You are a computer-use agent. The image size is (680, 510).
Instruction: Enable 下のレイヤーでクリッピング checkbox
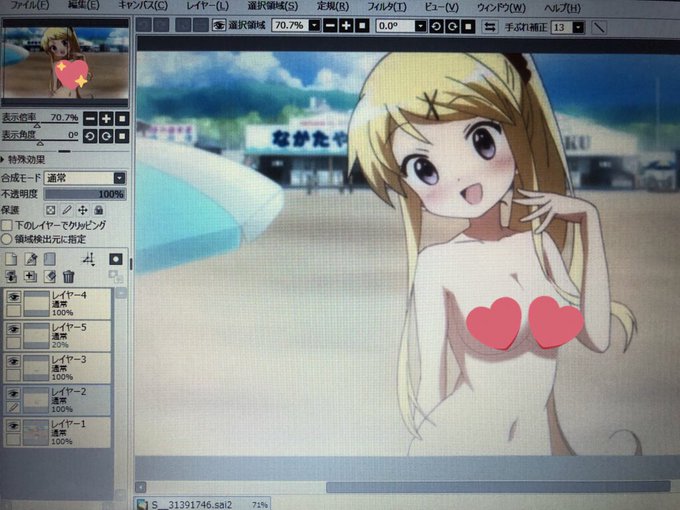(7, 225)
